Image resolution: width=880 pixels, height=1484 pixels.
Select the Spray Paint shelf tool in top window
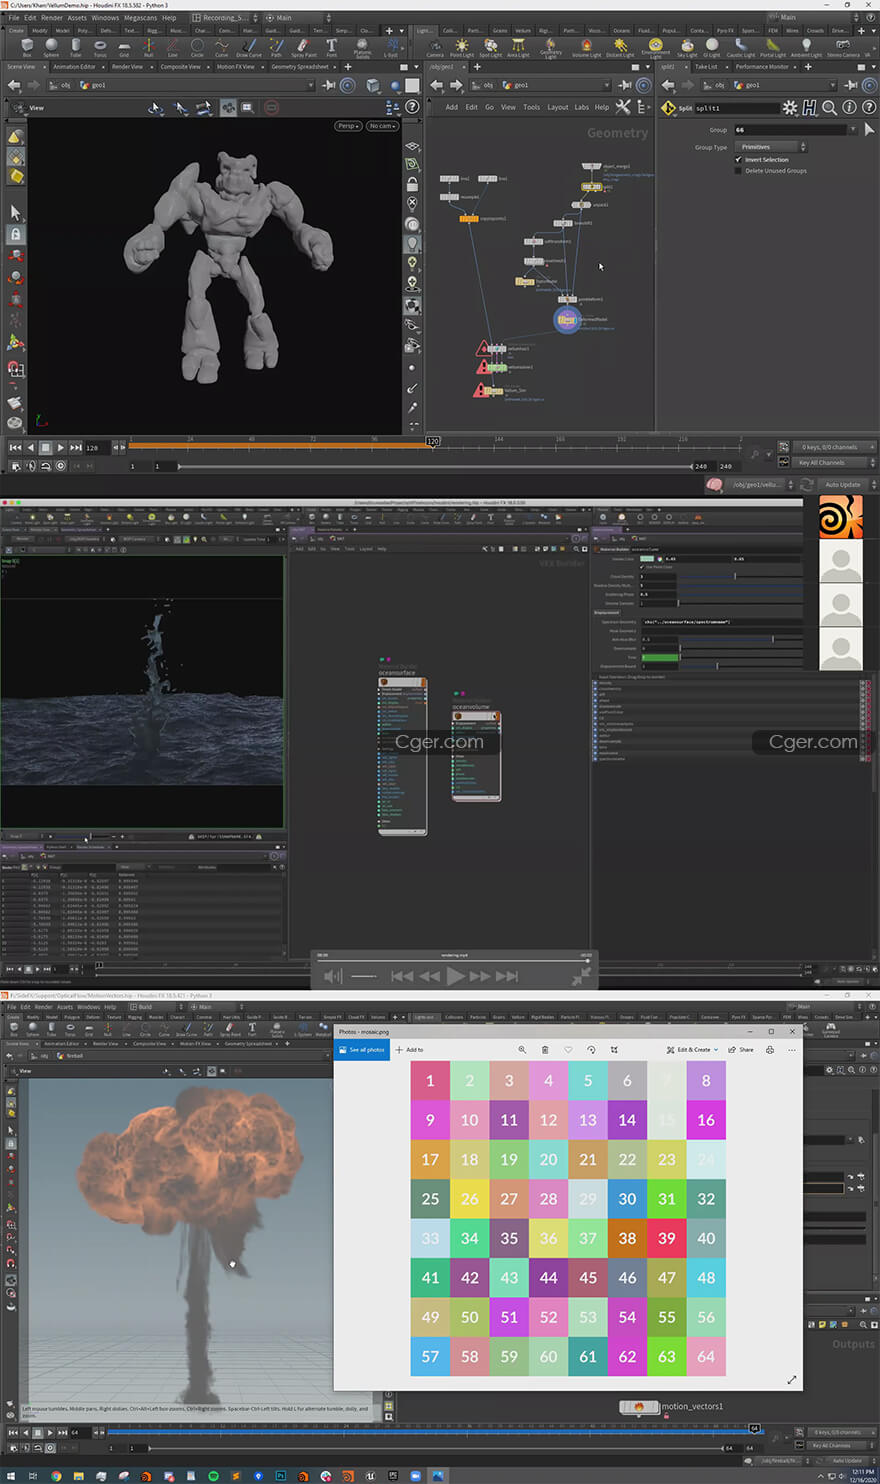pyautogui.click(x=304, y=47)
